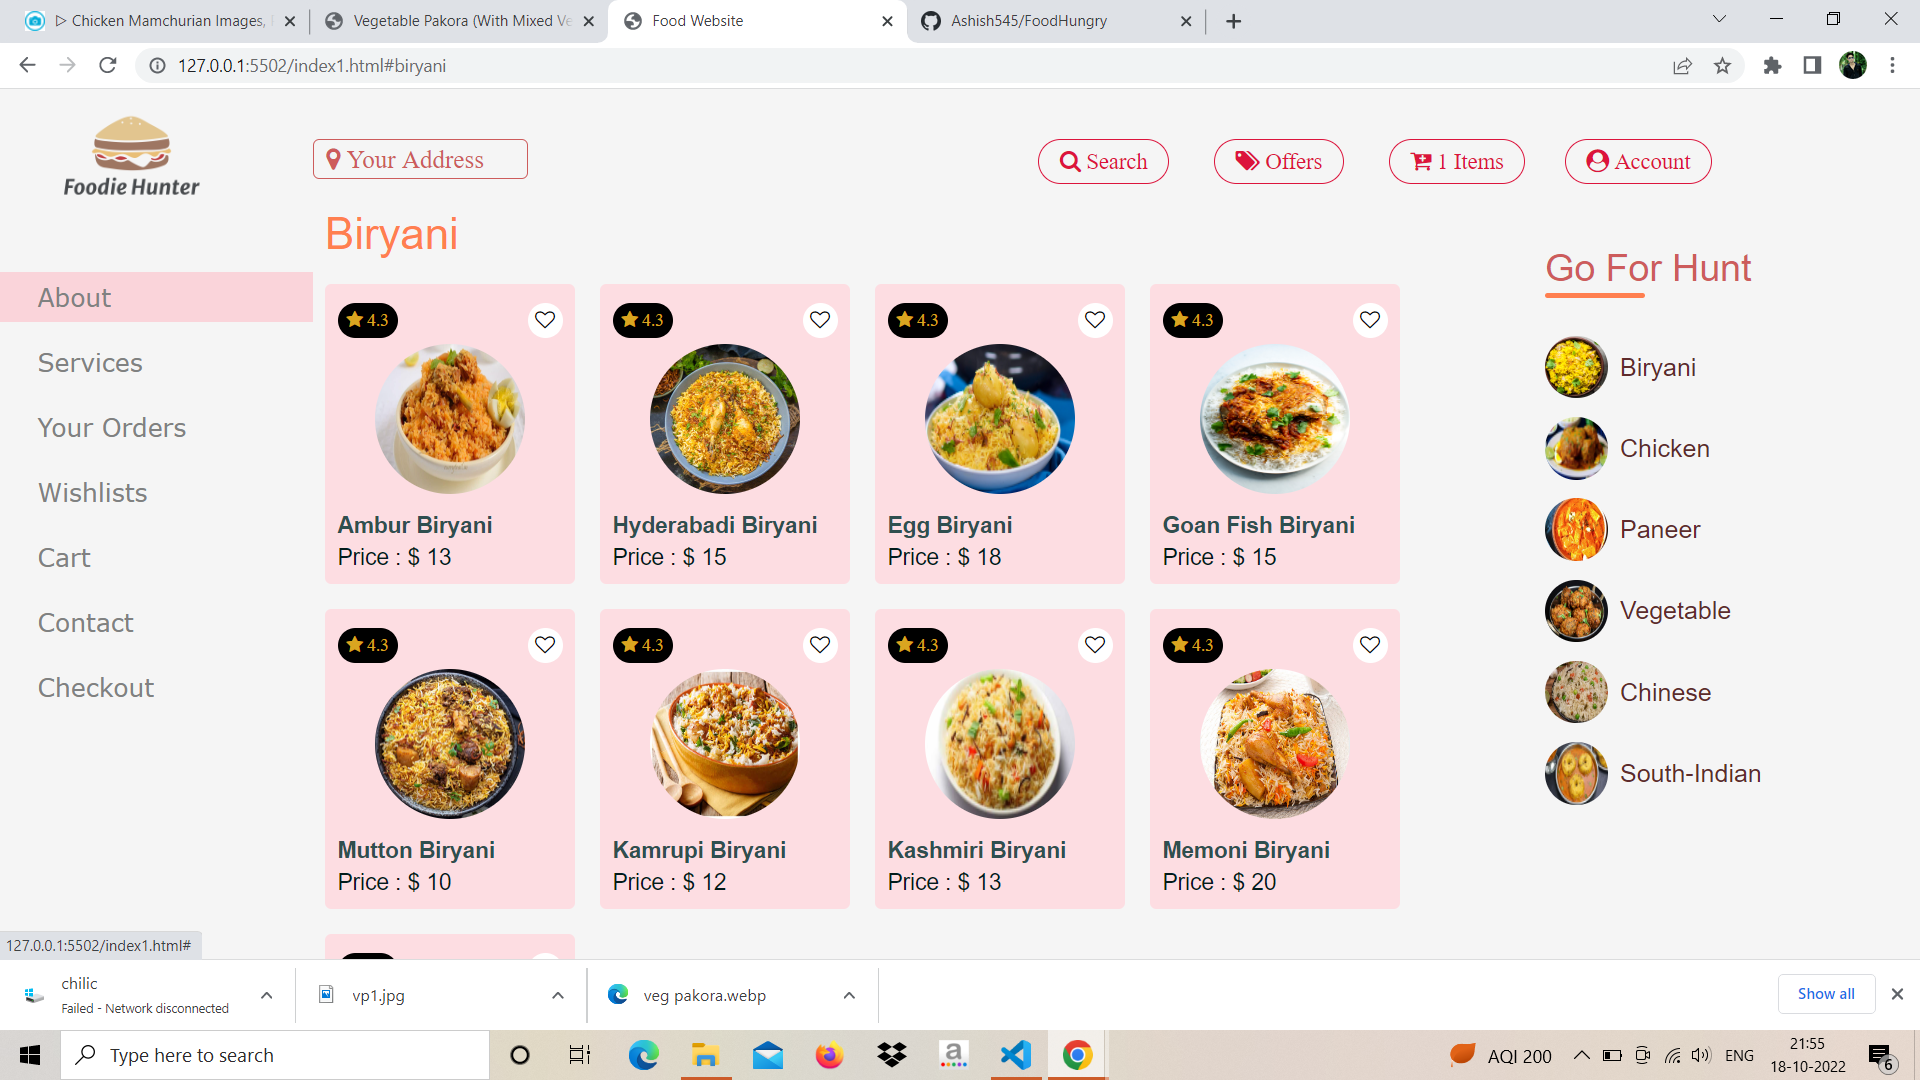Open the notification center icon

1880,1056
